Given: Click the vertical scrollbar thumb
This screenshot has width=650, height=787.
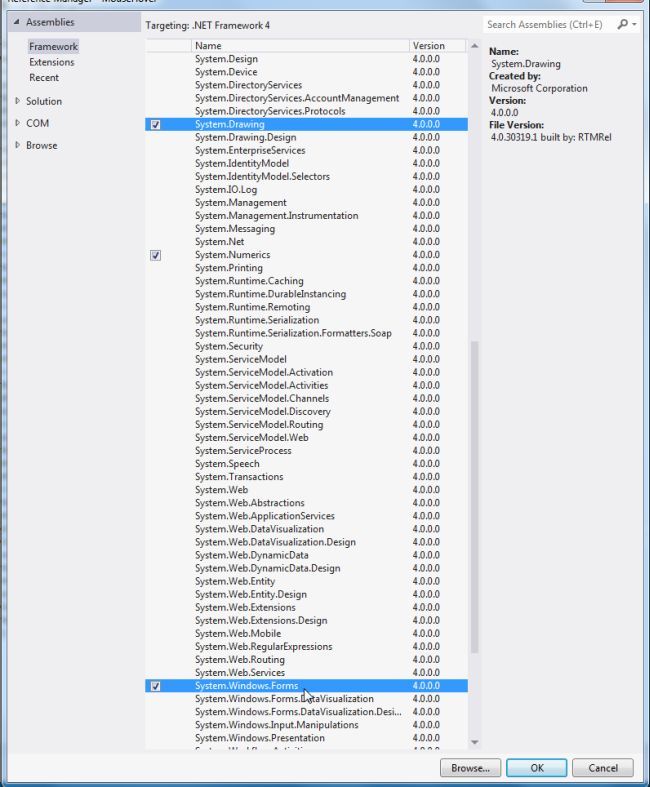Looking at the screenshot, I should pos(474,497).
